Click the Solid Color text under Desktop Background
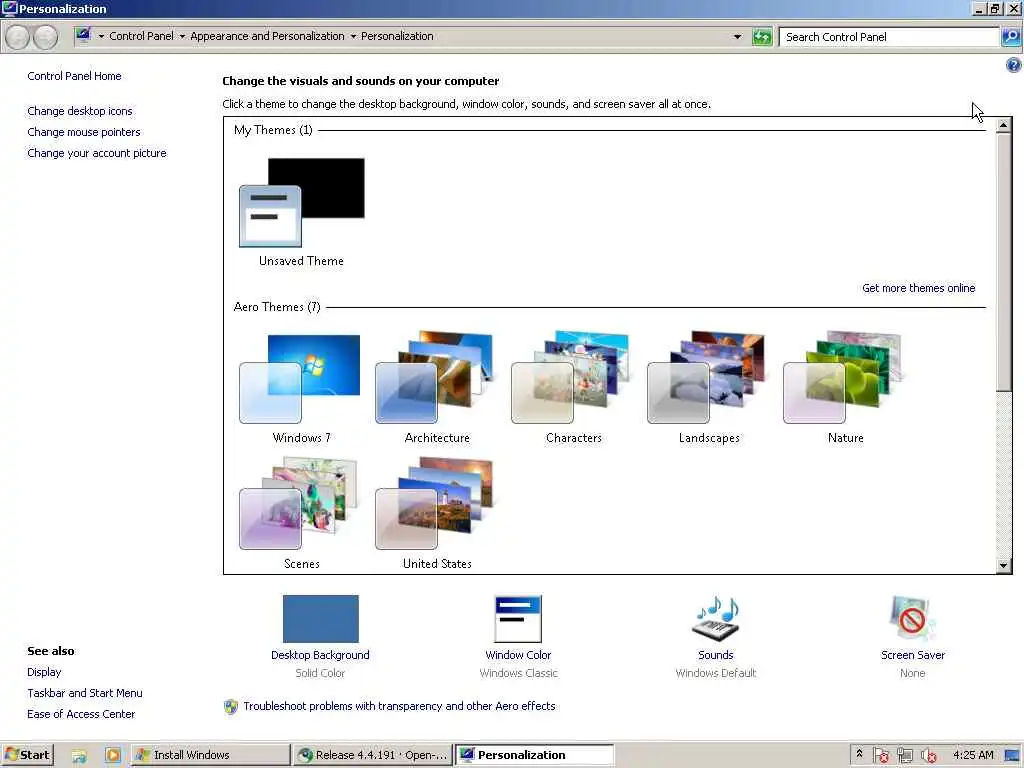Image resolution: width=1024 pixels, height=768 pixels. point(320,673)
